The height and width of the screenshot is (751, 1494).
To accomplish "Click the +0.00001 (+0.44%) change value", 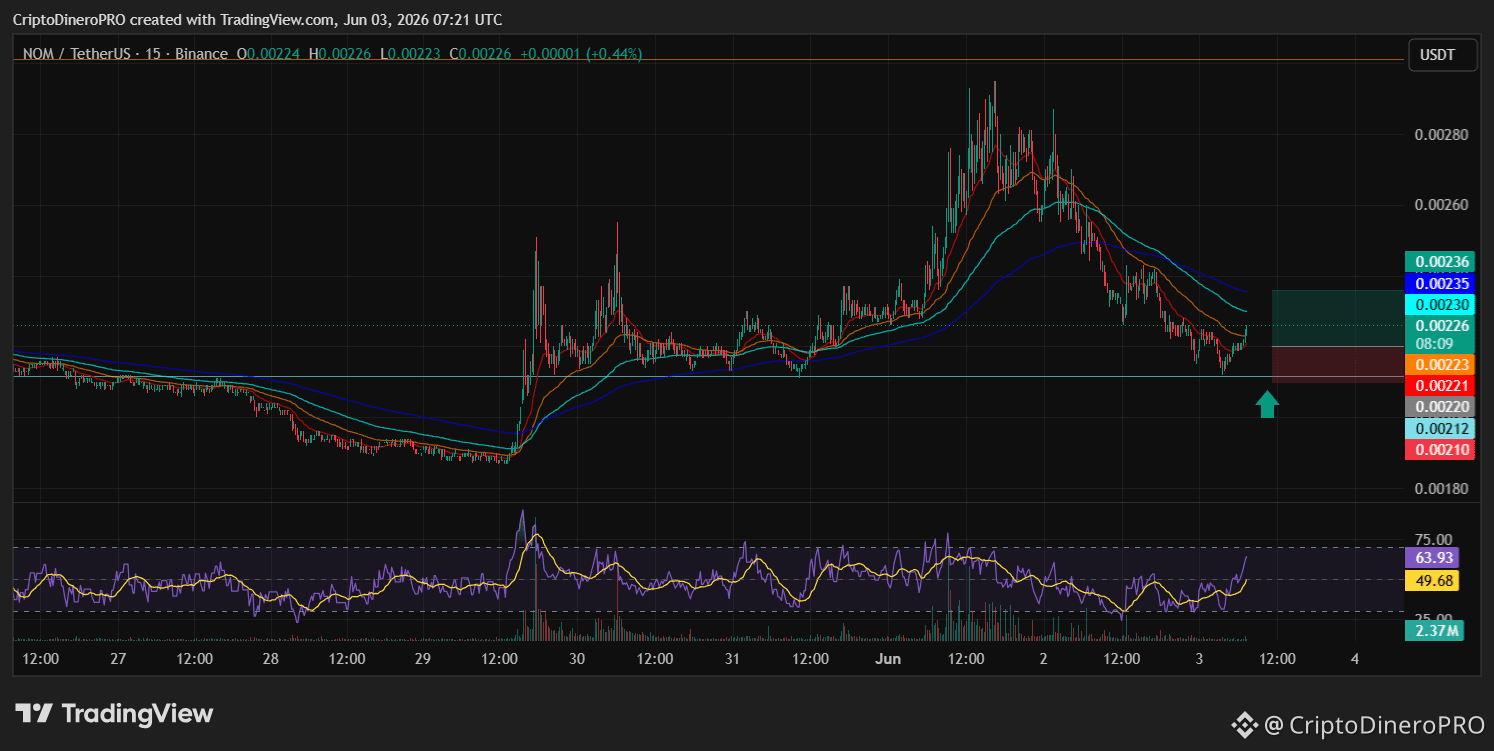I will (x=581, y=54).
